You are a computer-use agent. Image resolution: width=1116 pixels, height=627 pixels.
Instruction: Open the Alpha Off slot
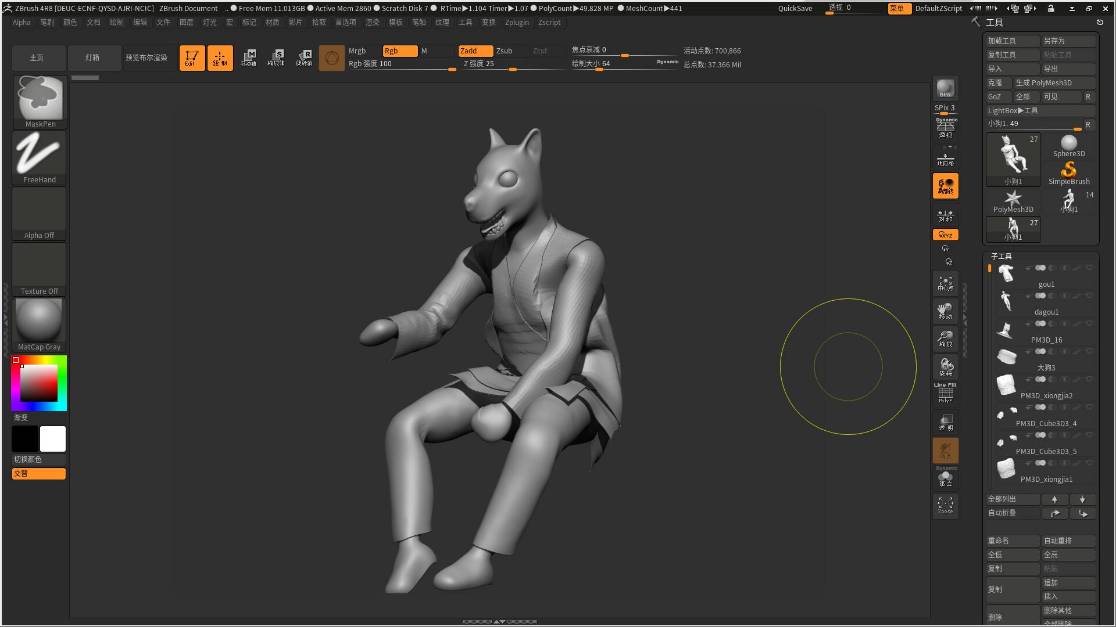39,214
